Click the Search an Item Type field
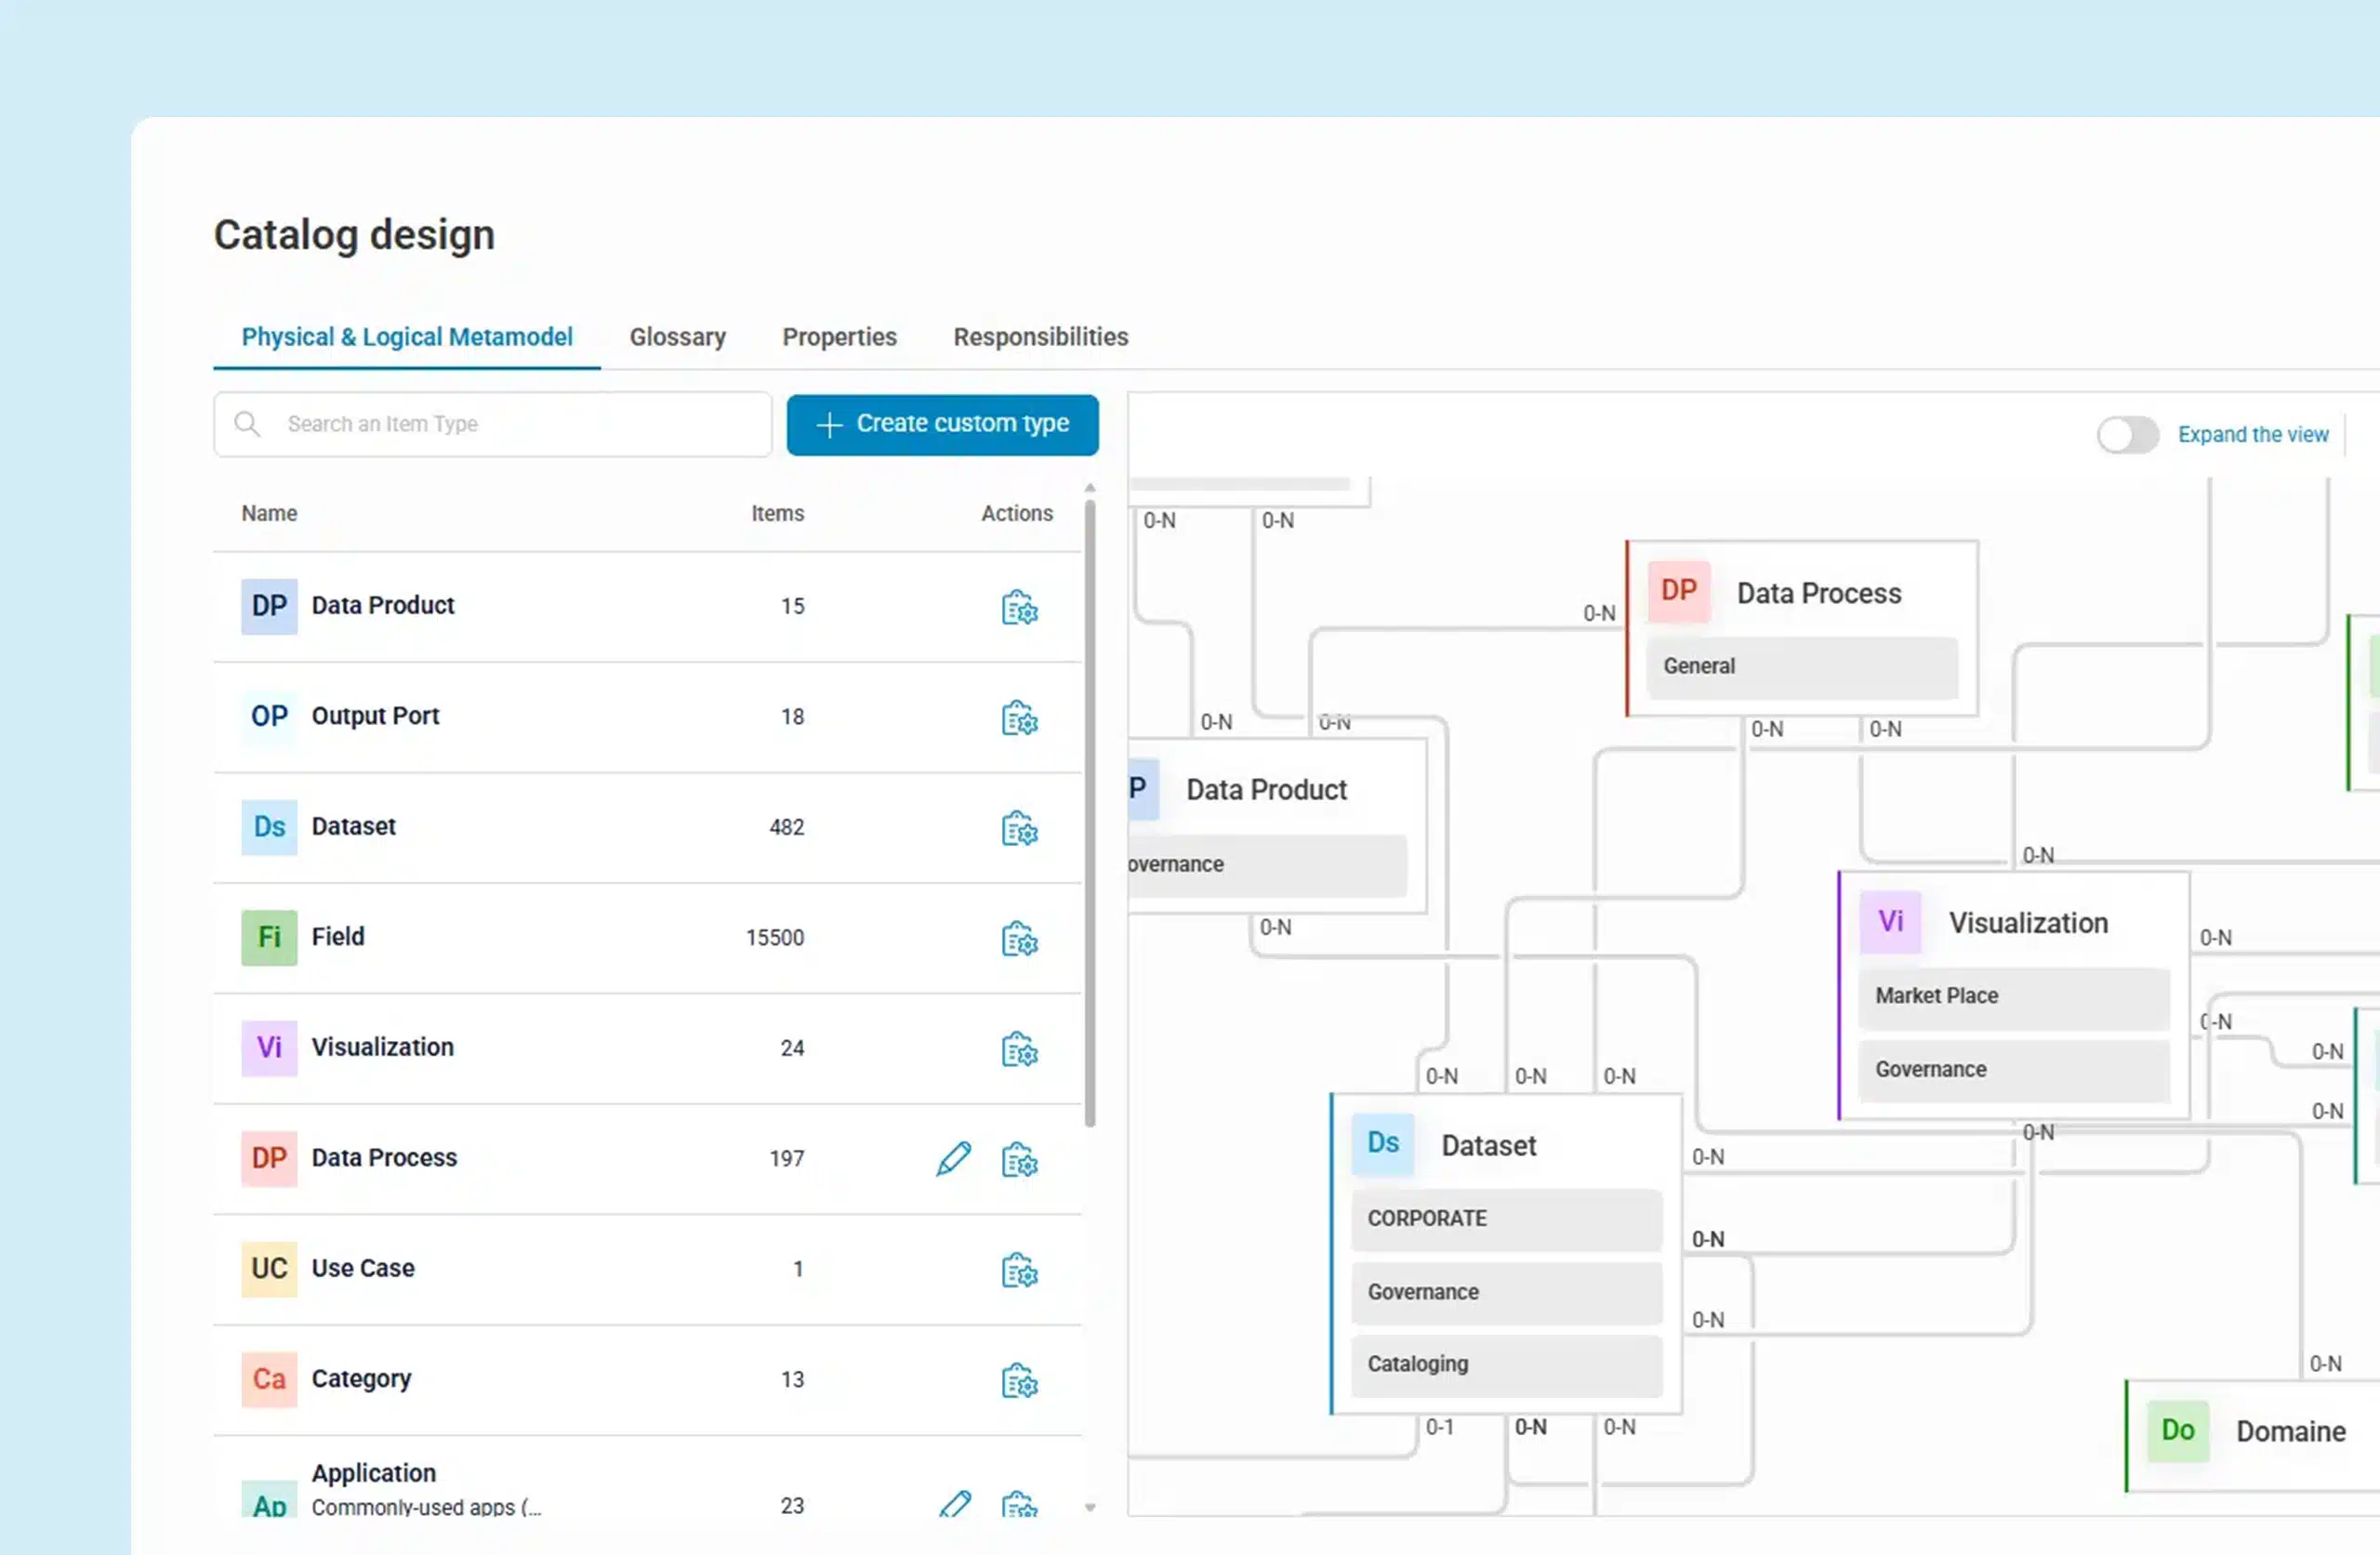This screenshot has height=1555, width=2380. click(500, 424)
